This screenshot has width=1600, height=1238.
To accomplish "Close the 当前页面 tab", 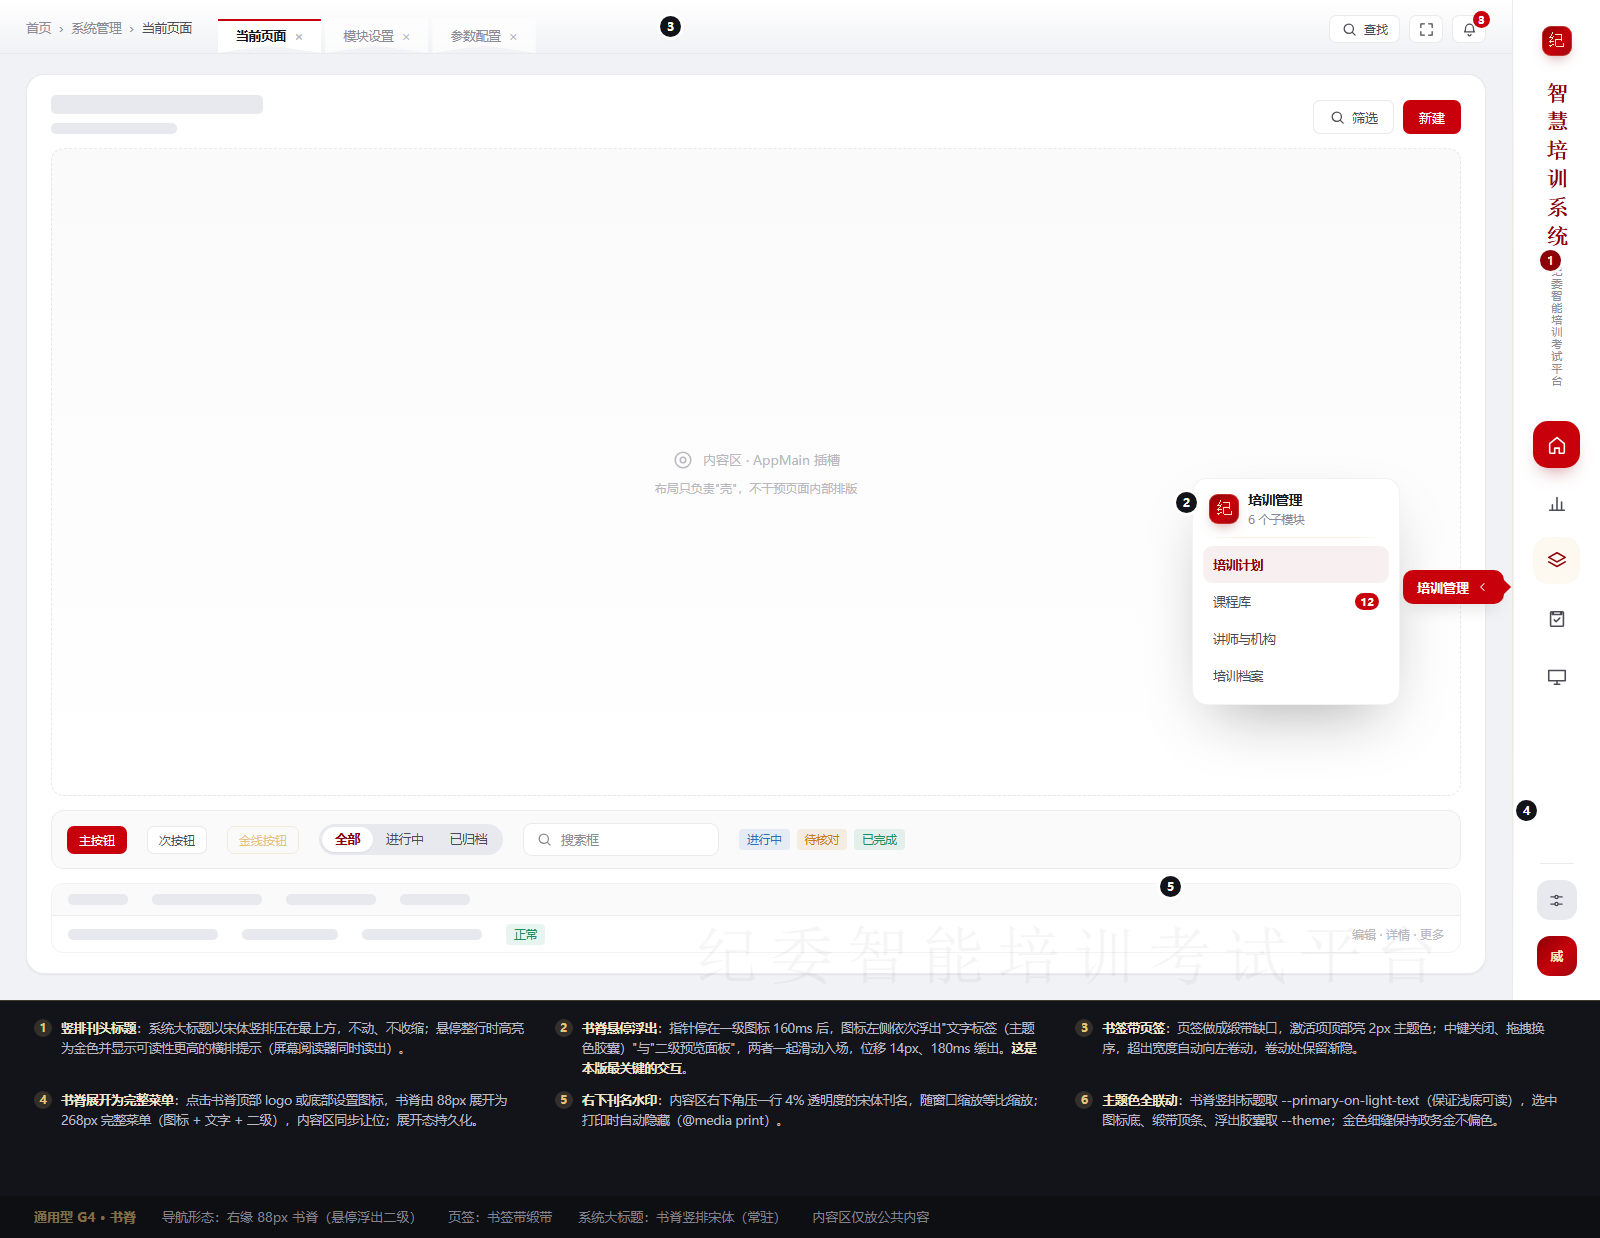I will click(299, 37).
